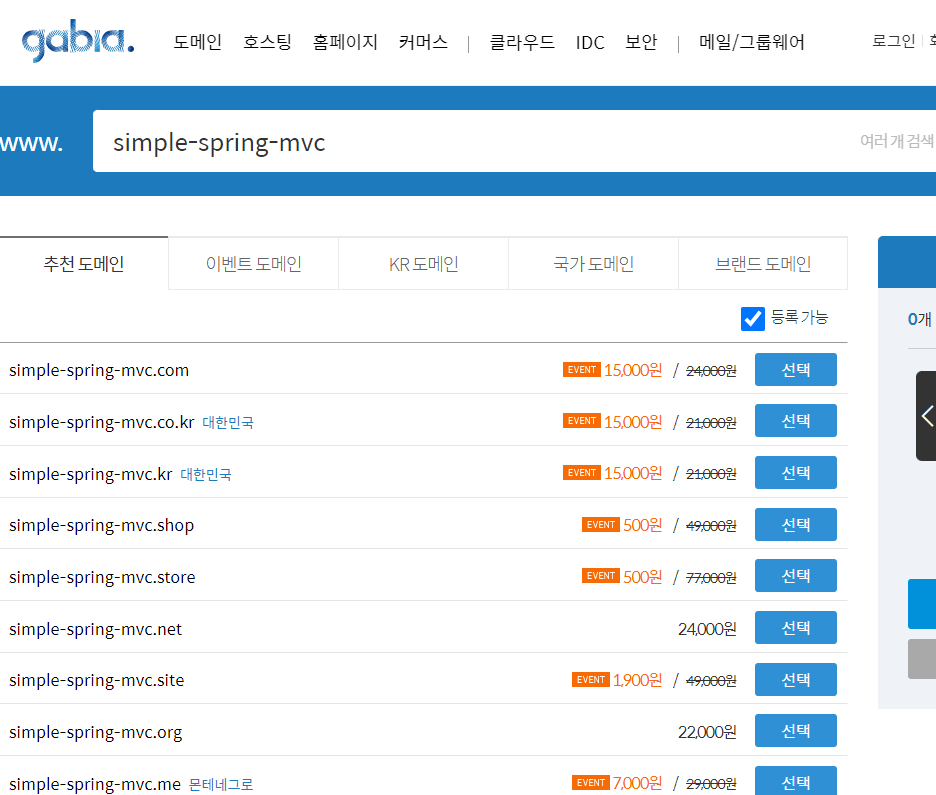Click the 0개 selected count
This screenshot has height=795, width=936.
tap(919, 319)
